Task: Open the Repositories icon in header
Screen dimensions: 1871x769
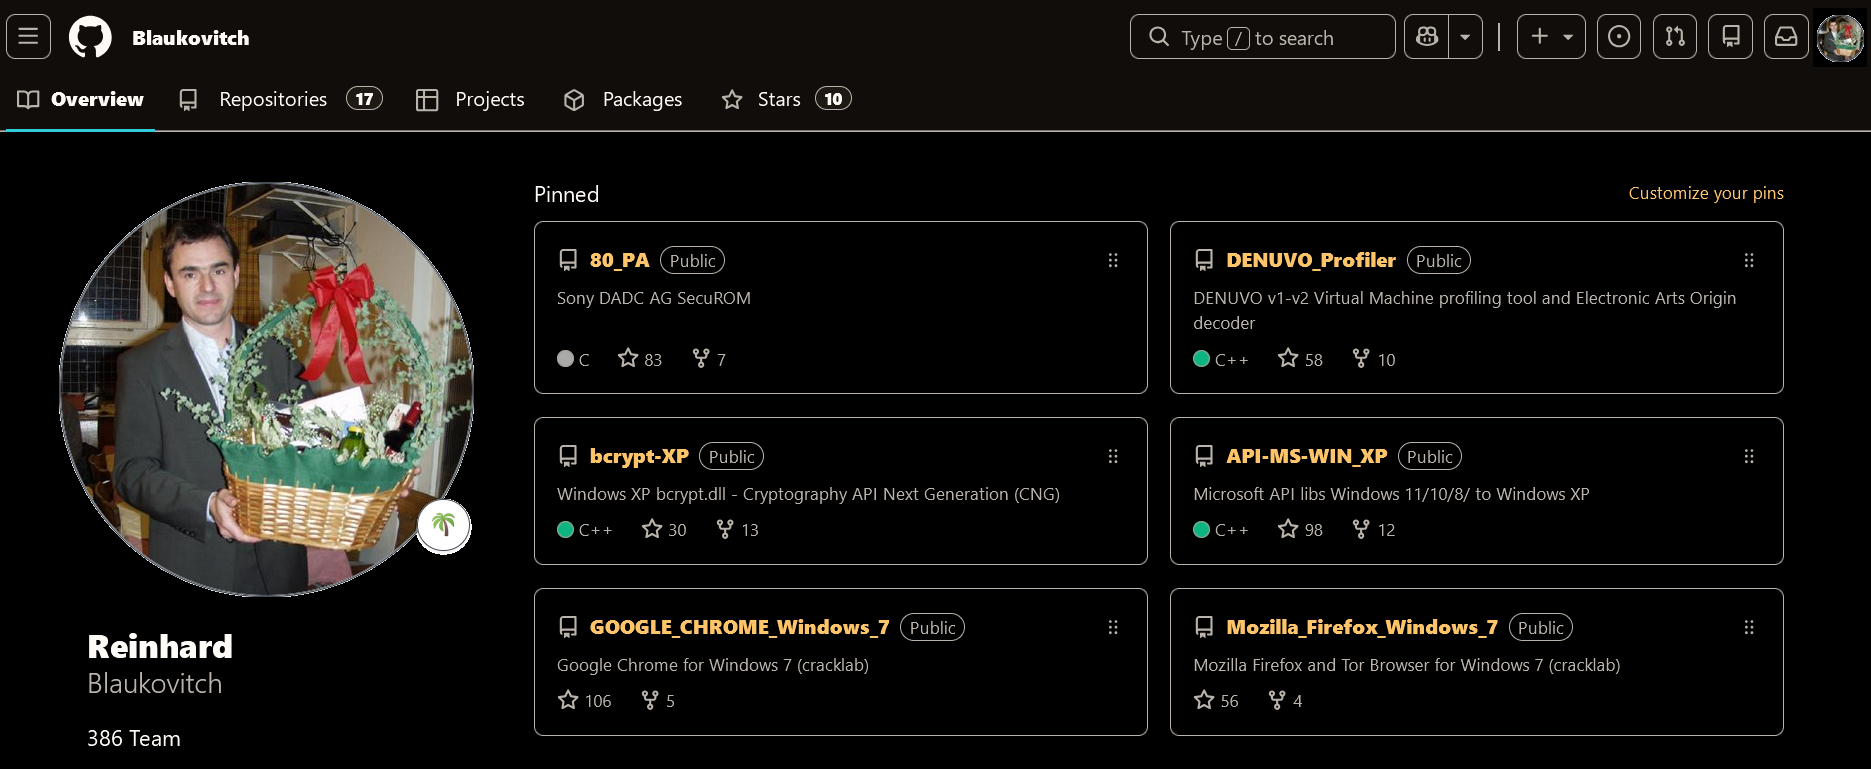Action: click(1731, 37)
